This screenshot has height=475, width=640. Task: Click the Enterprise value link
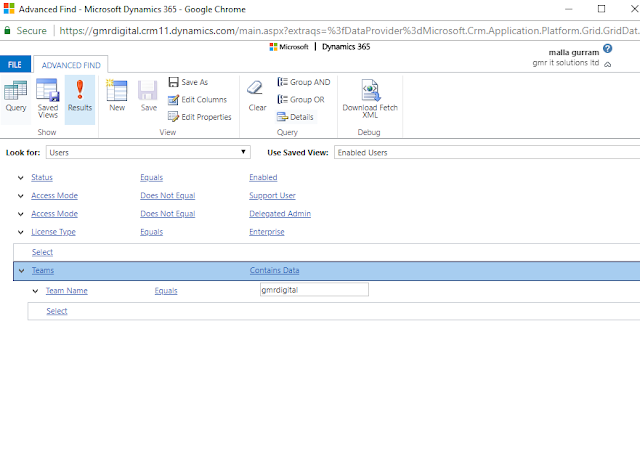267,232
